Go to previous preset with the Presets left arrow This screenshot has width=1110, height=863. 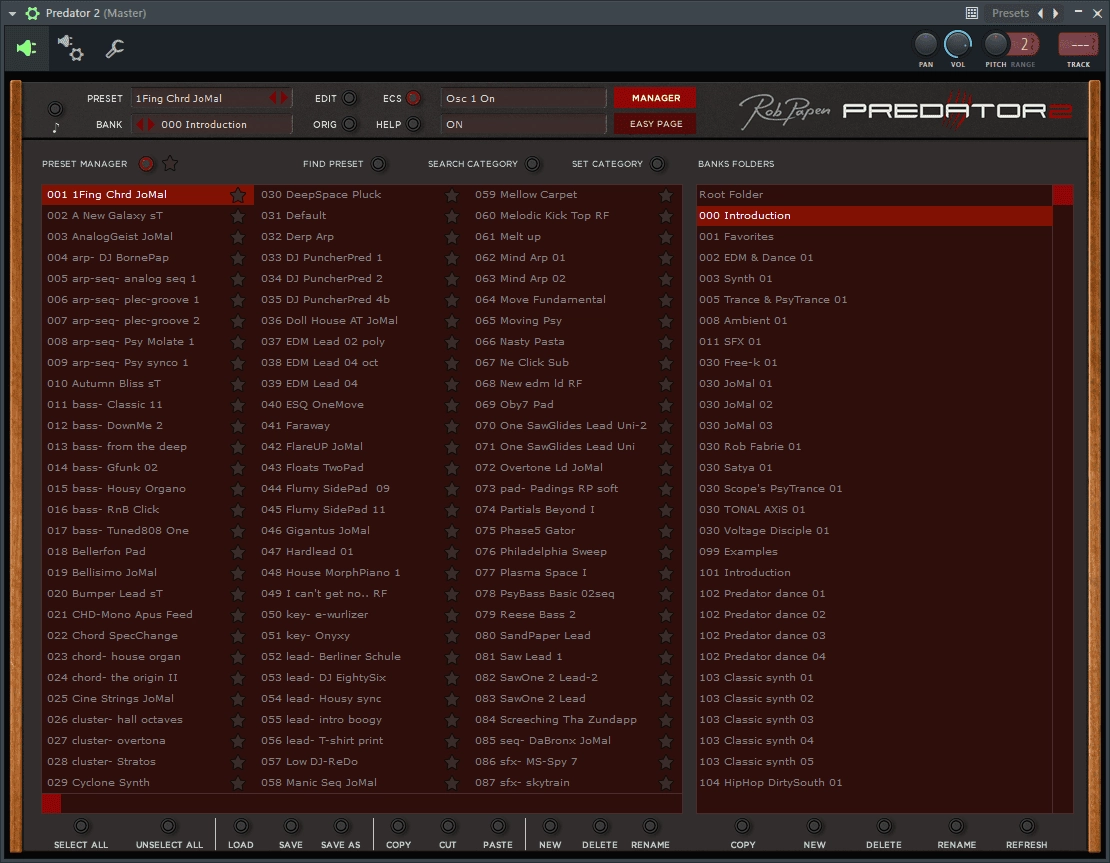click(x=1041, y=13)
